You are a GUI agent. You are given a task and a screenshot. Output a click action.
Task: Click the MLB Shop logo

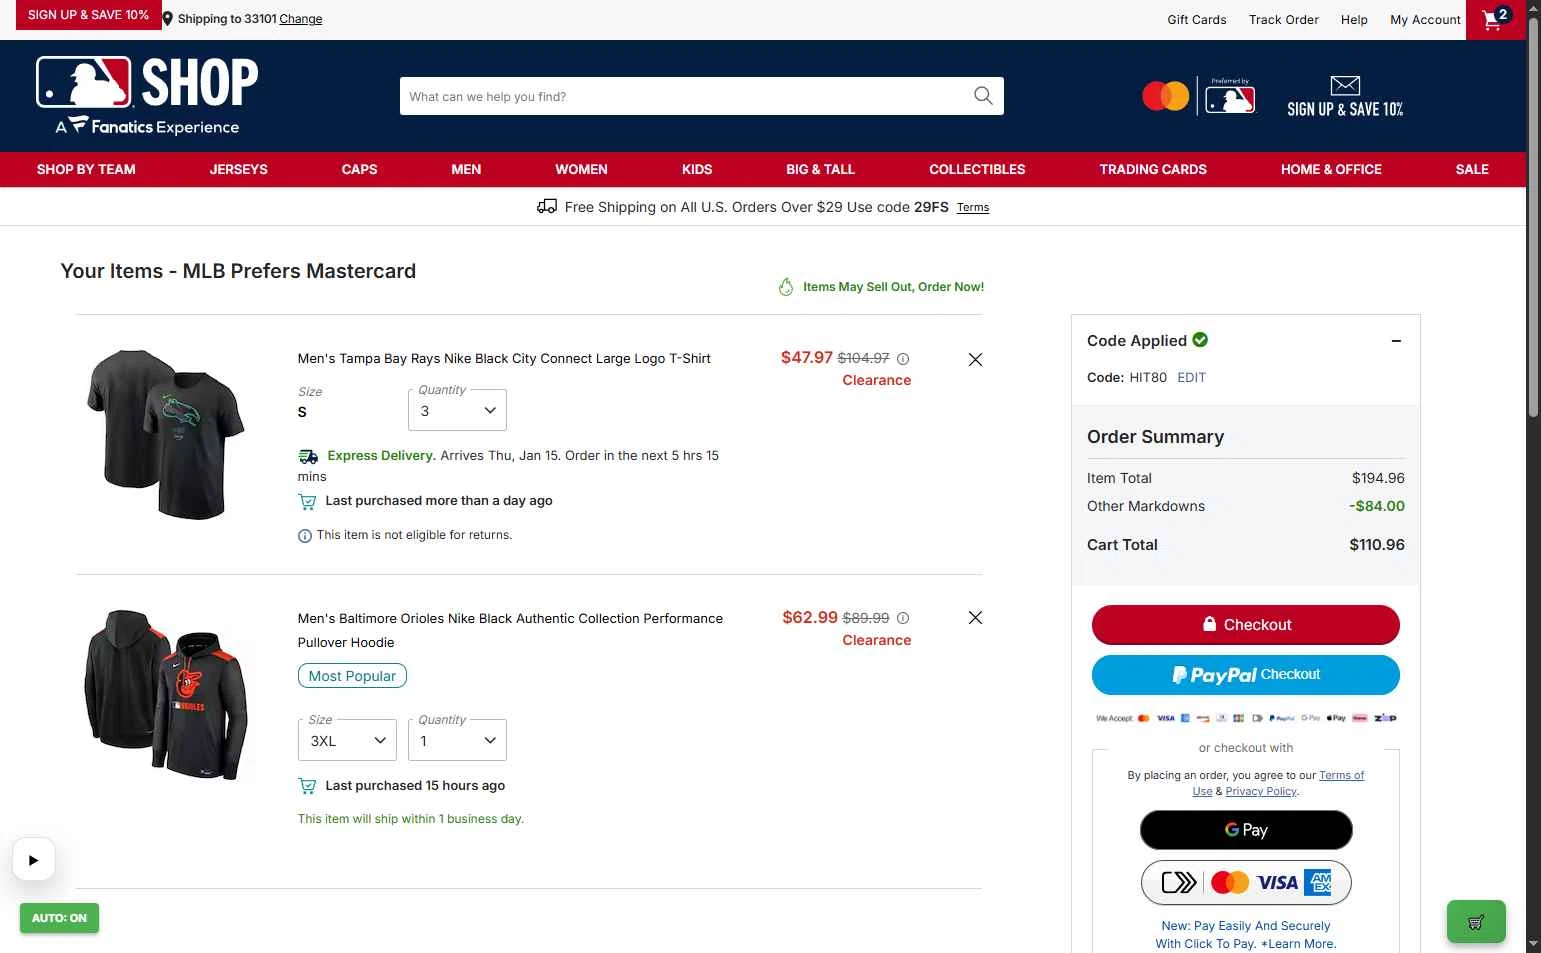147,95
